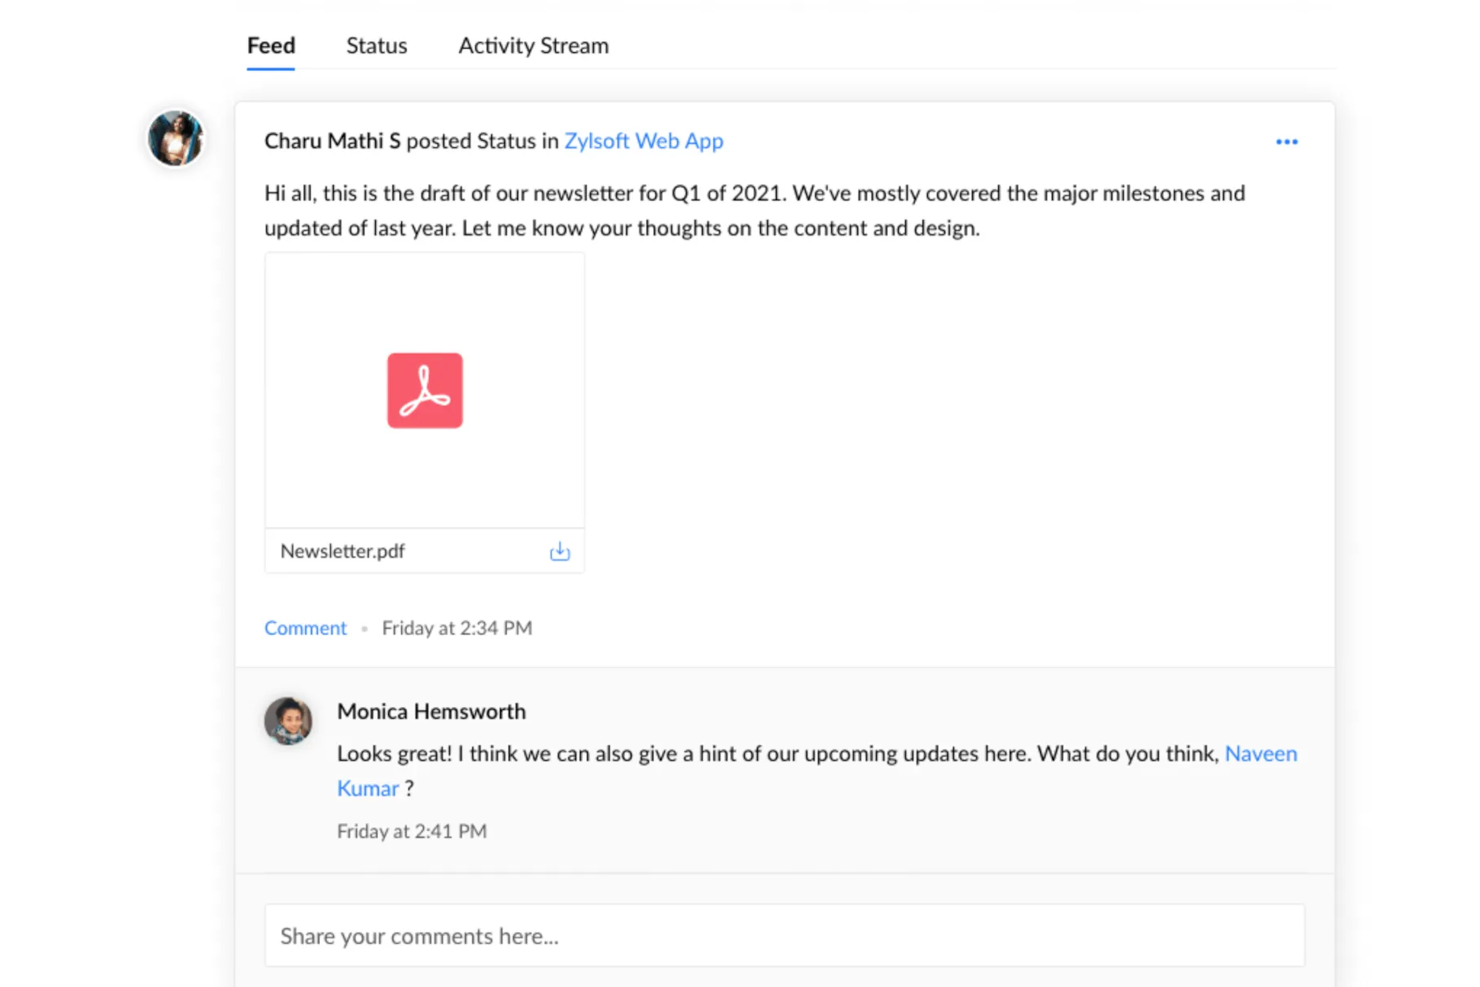Click the Friday at 2:34 PM timestamp
This screenshot has height=987, width=1480.
[x=456, y=628]
